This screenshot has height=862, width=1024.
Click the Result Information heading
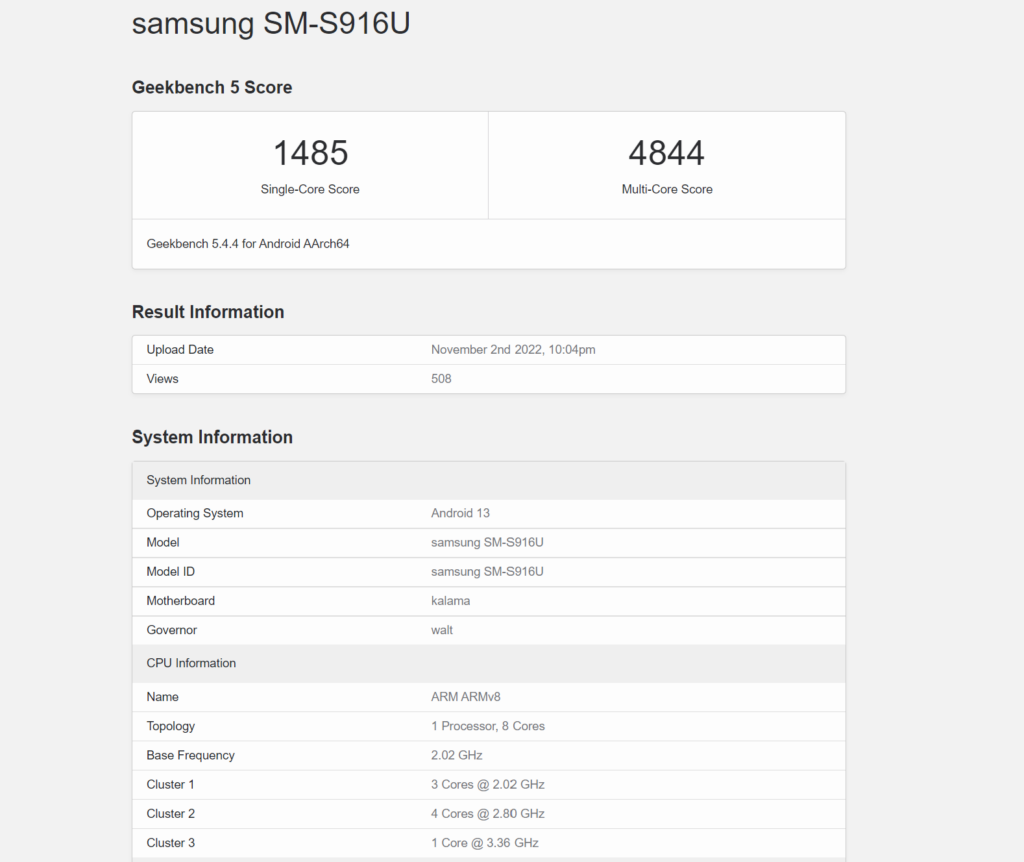[x=208, y=312]
